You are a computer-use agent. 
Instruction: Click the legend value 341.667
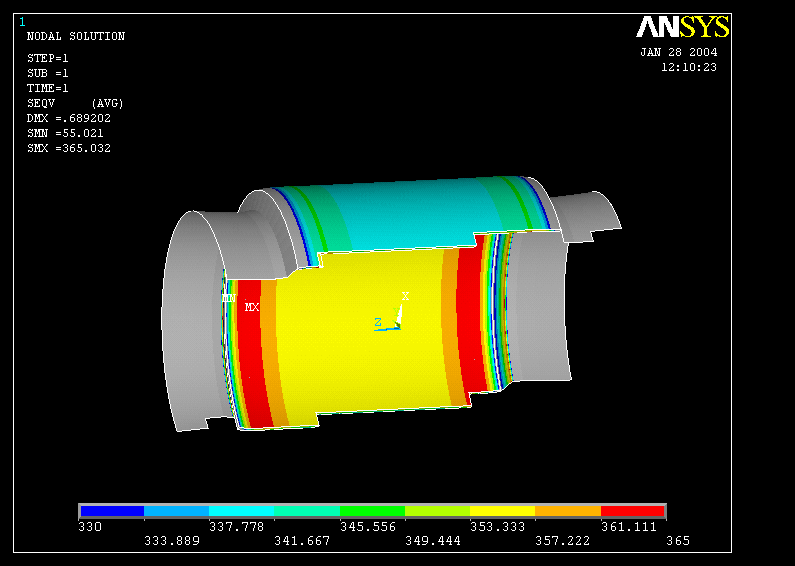click(x=302, y=541)
